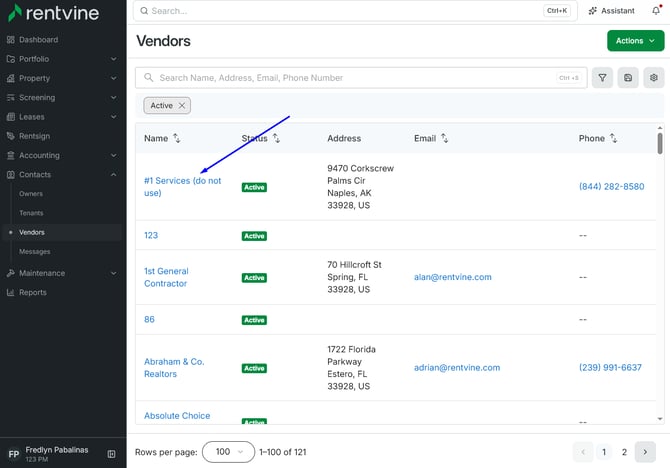Click the Maintenance tools icon
This screenshot has height=468, width=670.
tap(11, 273)
